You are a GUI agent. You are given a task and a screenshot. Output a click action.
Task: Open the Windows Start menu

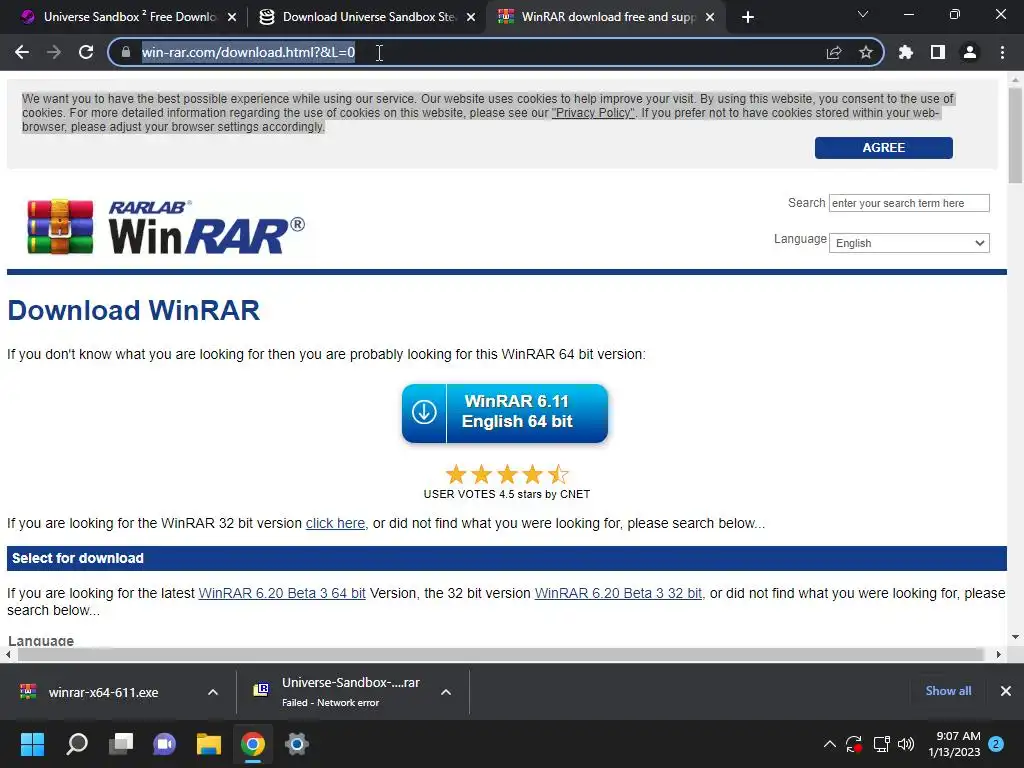32,744
